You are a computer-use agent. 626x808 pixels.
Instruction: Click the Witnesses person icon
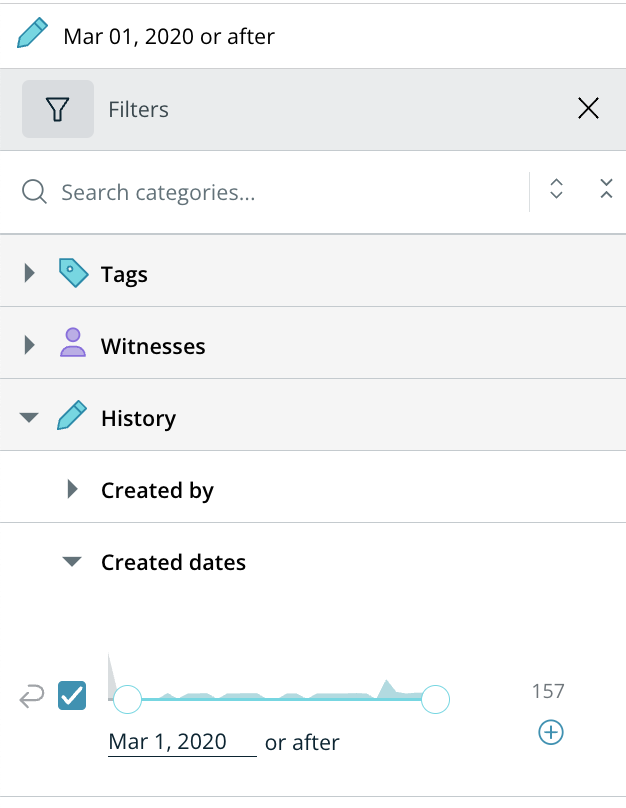pyautogui.click(x=73, y=345)
